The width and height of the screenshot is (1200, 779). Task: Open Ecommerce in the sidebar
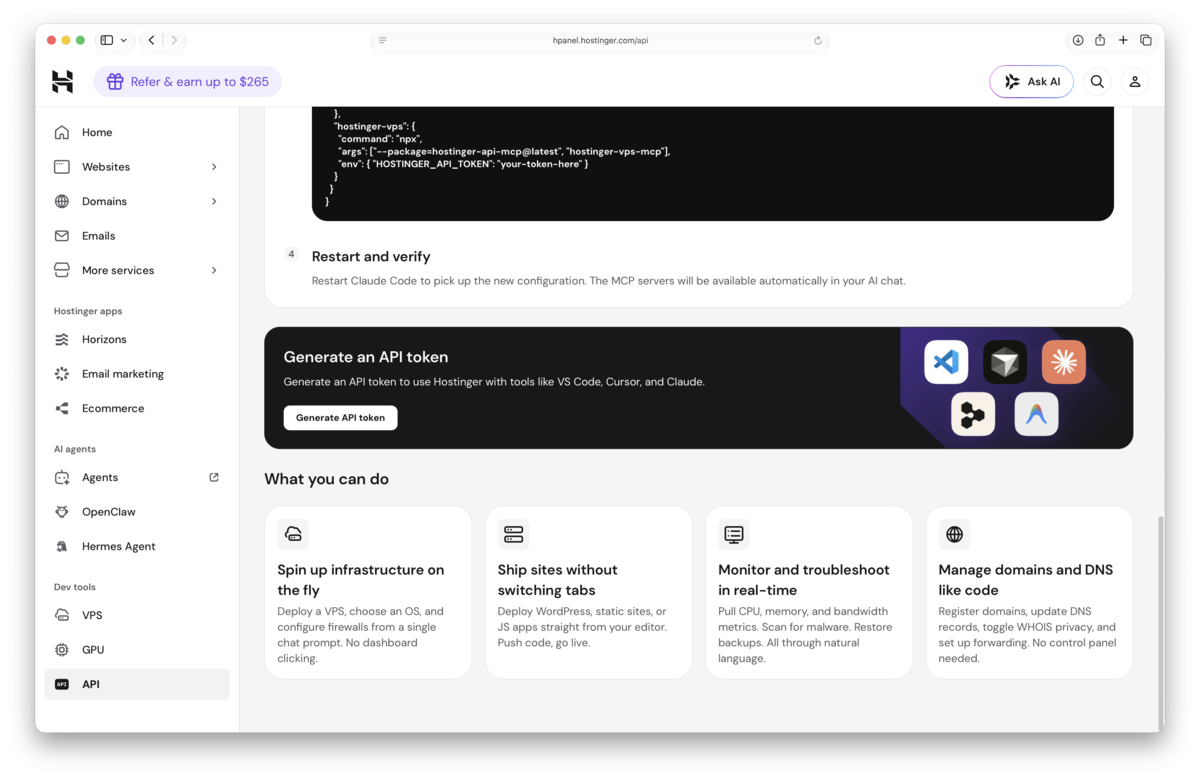click(137, 408)
